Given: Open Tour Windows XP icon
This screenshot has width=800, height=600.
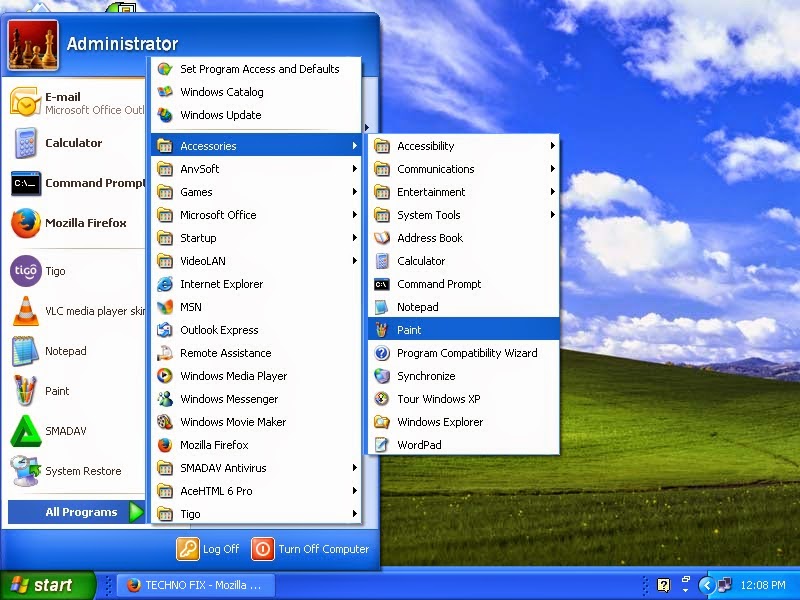Looking at the screenshot, I should 382,398.
